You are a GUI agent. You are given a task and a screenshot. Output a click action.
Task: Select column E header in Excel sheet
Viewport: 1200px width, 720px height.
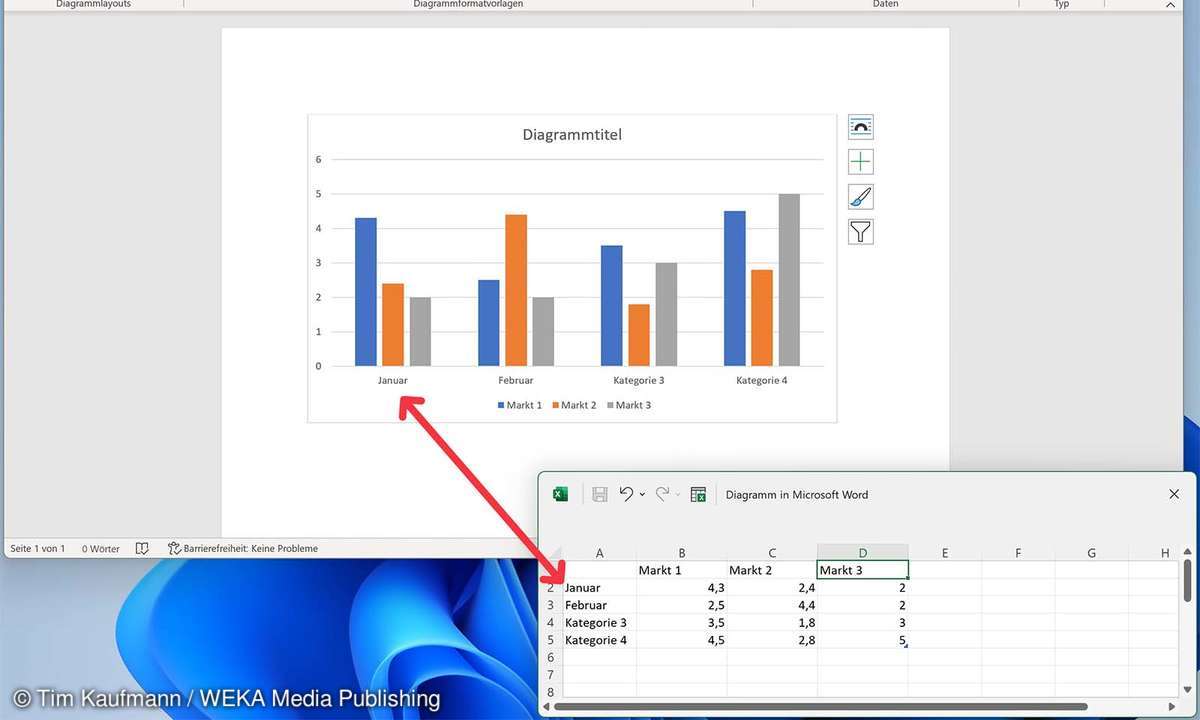point(945,553)
